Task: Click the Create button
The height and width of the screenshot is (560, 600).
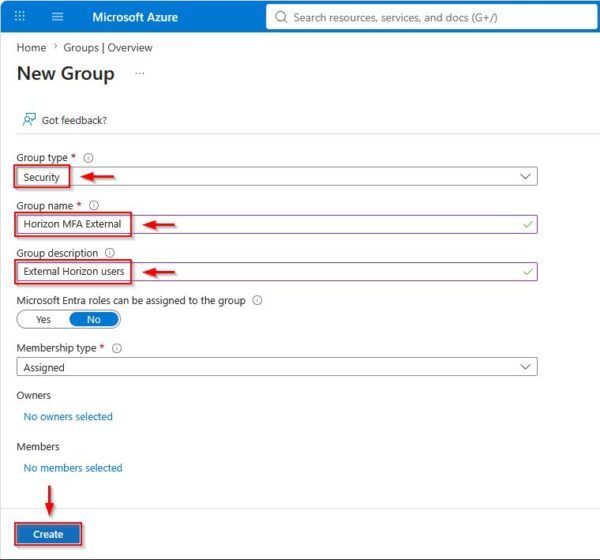Action: 48,534
